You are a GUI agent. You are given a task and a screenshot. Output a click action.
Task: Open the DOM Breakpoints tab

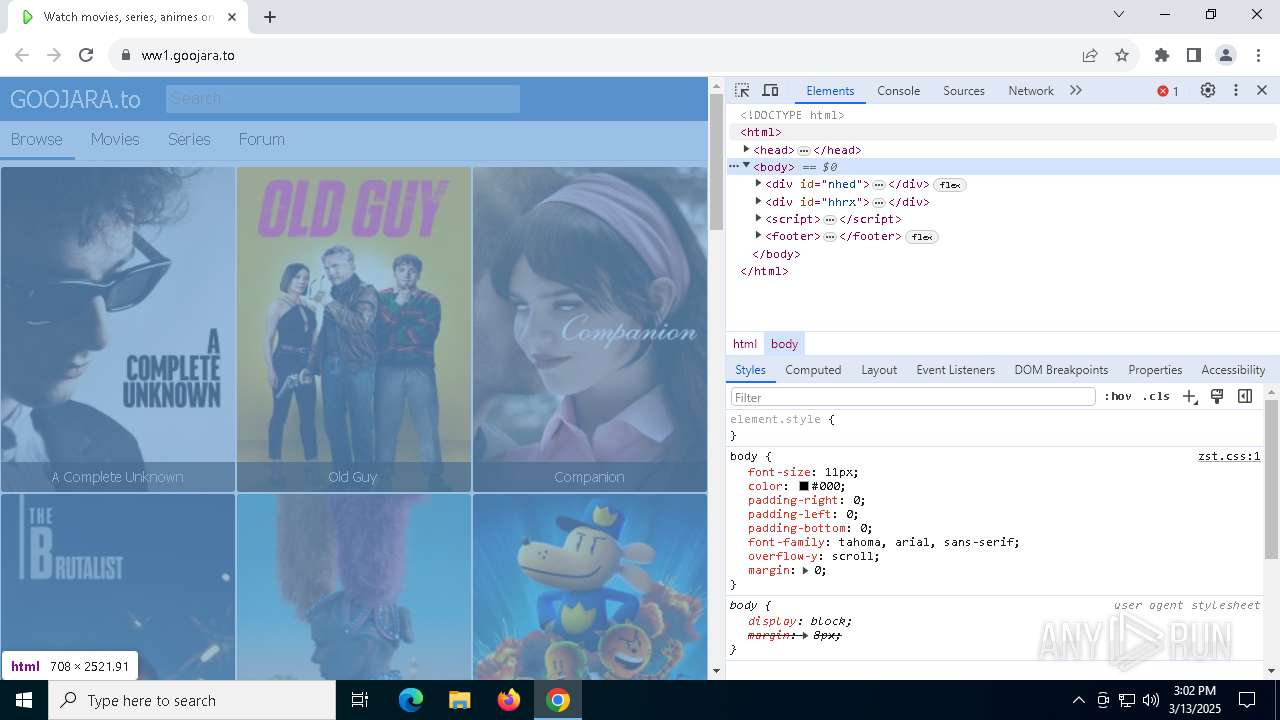[1061, 369]
